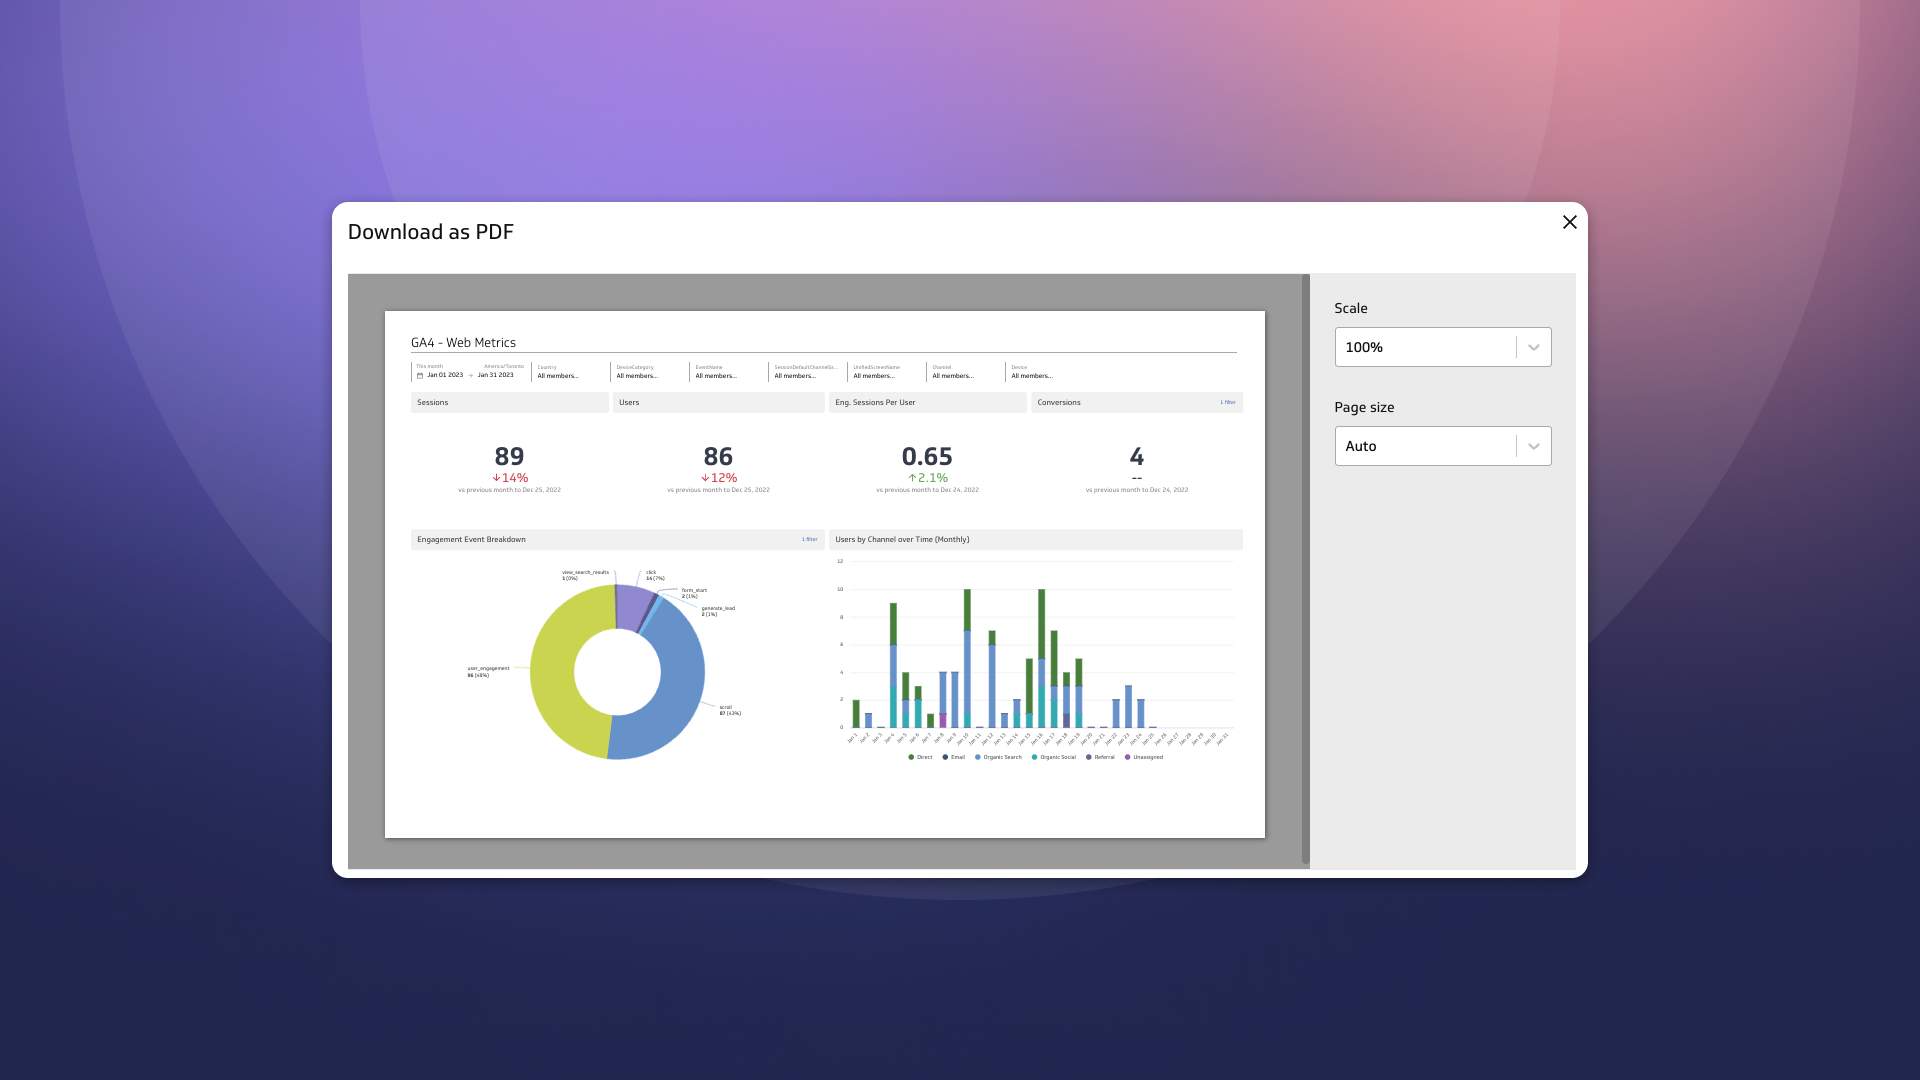
Task: Click the 1 filter link on Engagement Event Breakdown
Action: (810, 539)
